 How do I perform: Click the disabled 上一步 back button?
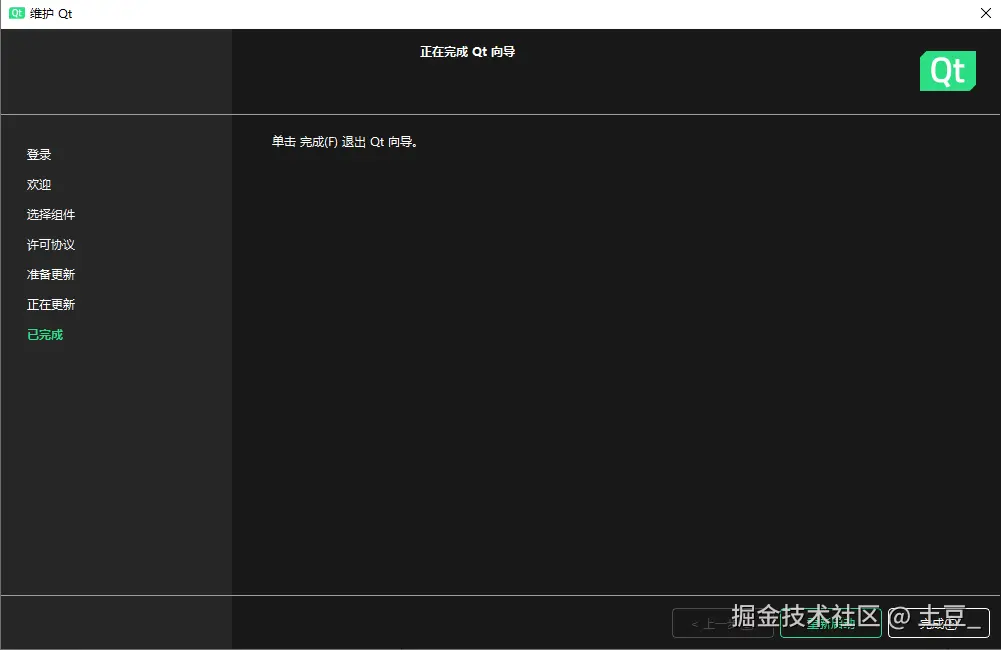723,623
